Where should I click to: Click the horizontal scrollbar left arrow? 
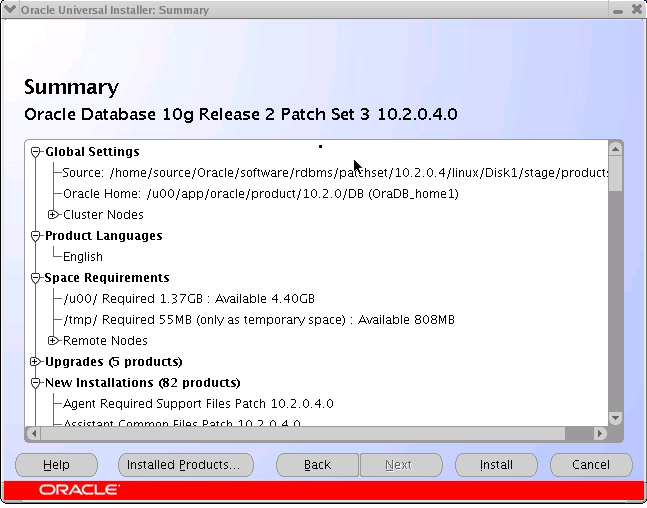[34, 434]
